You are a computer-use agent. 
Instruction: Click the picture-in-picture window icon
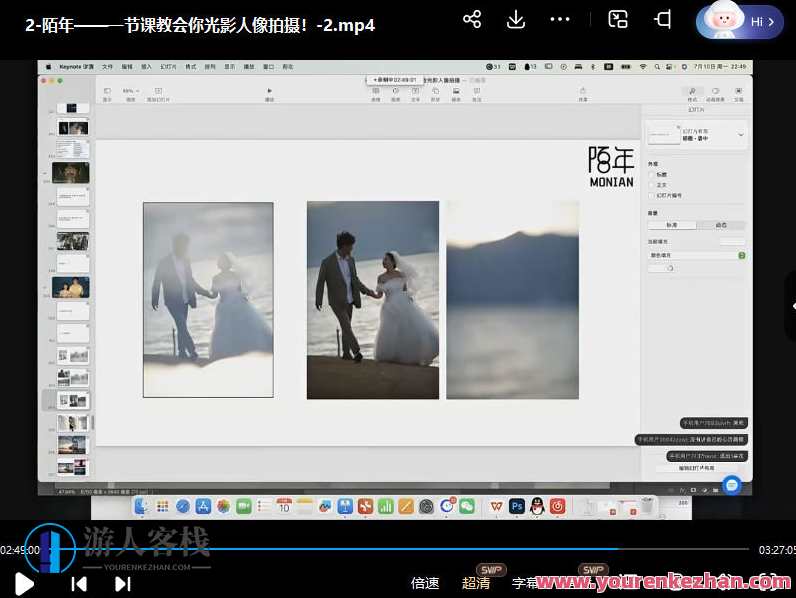pos(618,20)
